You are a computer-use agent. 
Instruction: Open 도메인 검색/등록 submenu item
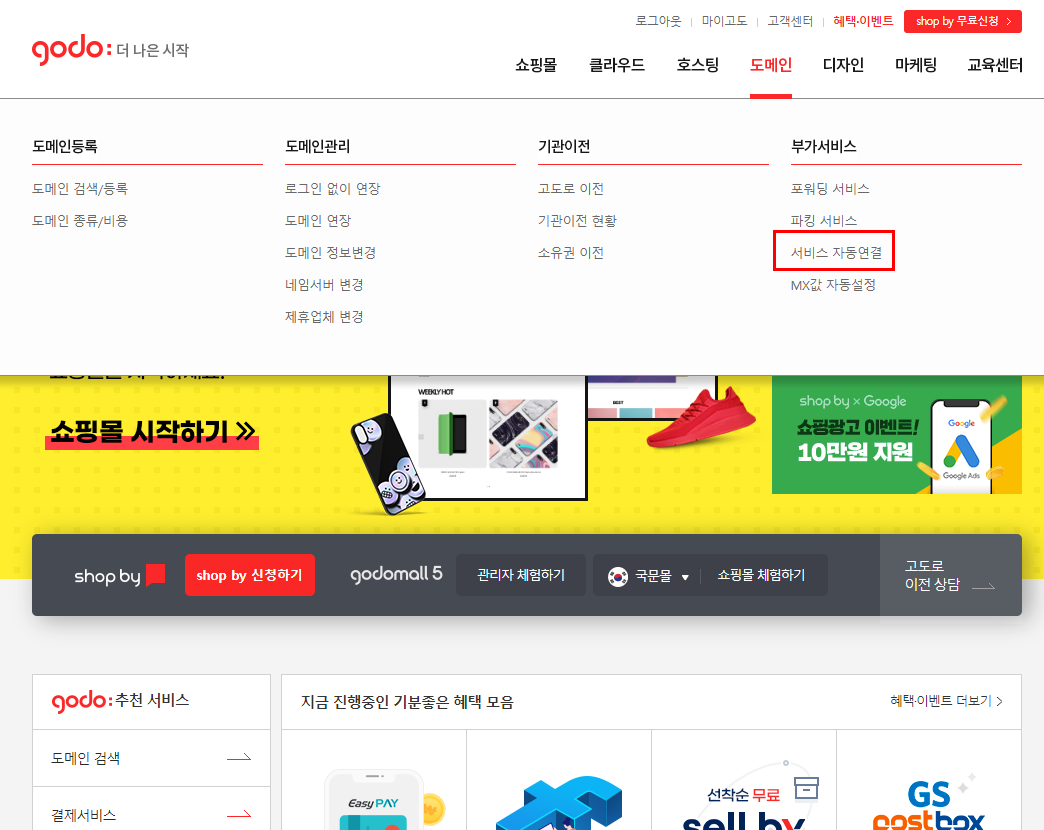[x=80, y=189]
